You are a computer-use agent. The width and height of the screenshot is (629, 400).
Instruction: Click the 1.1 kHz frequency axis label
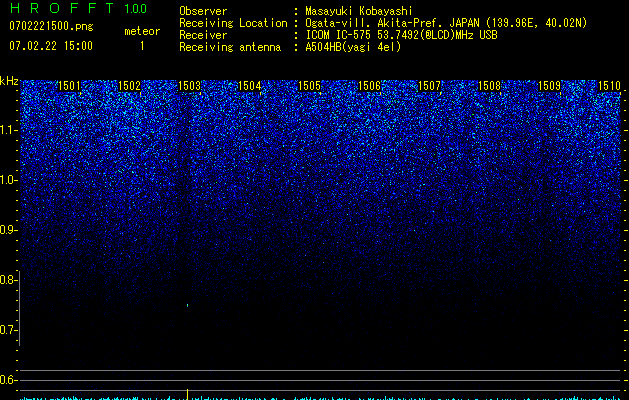point(8,130)
